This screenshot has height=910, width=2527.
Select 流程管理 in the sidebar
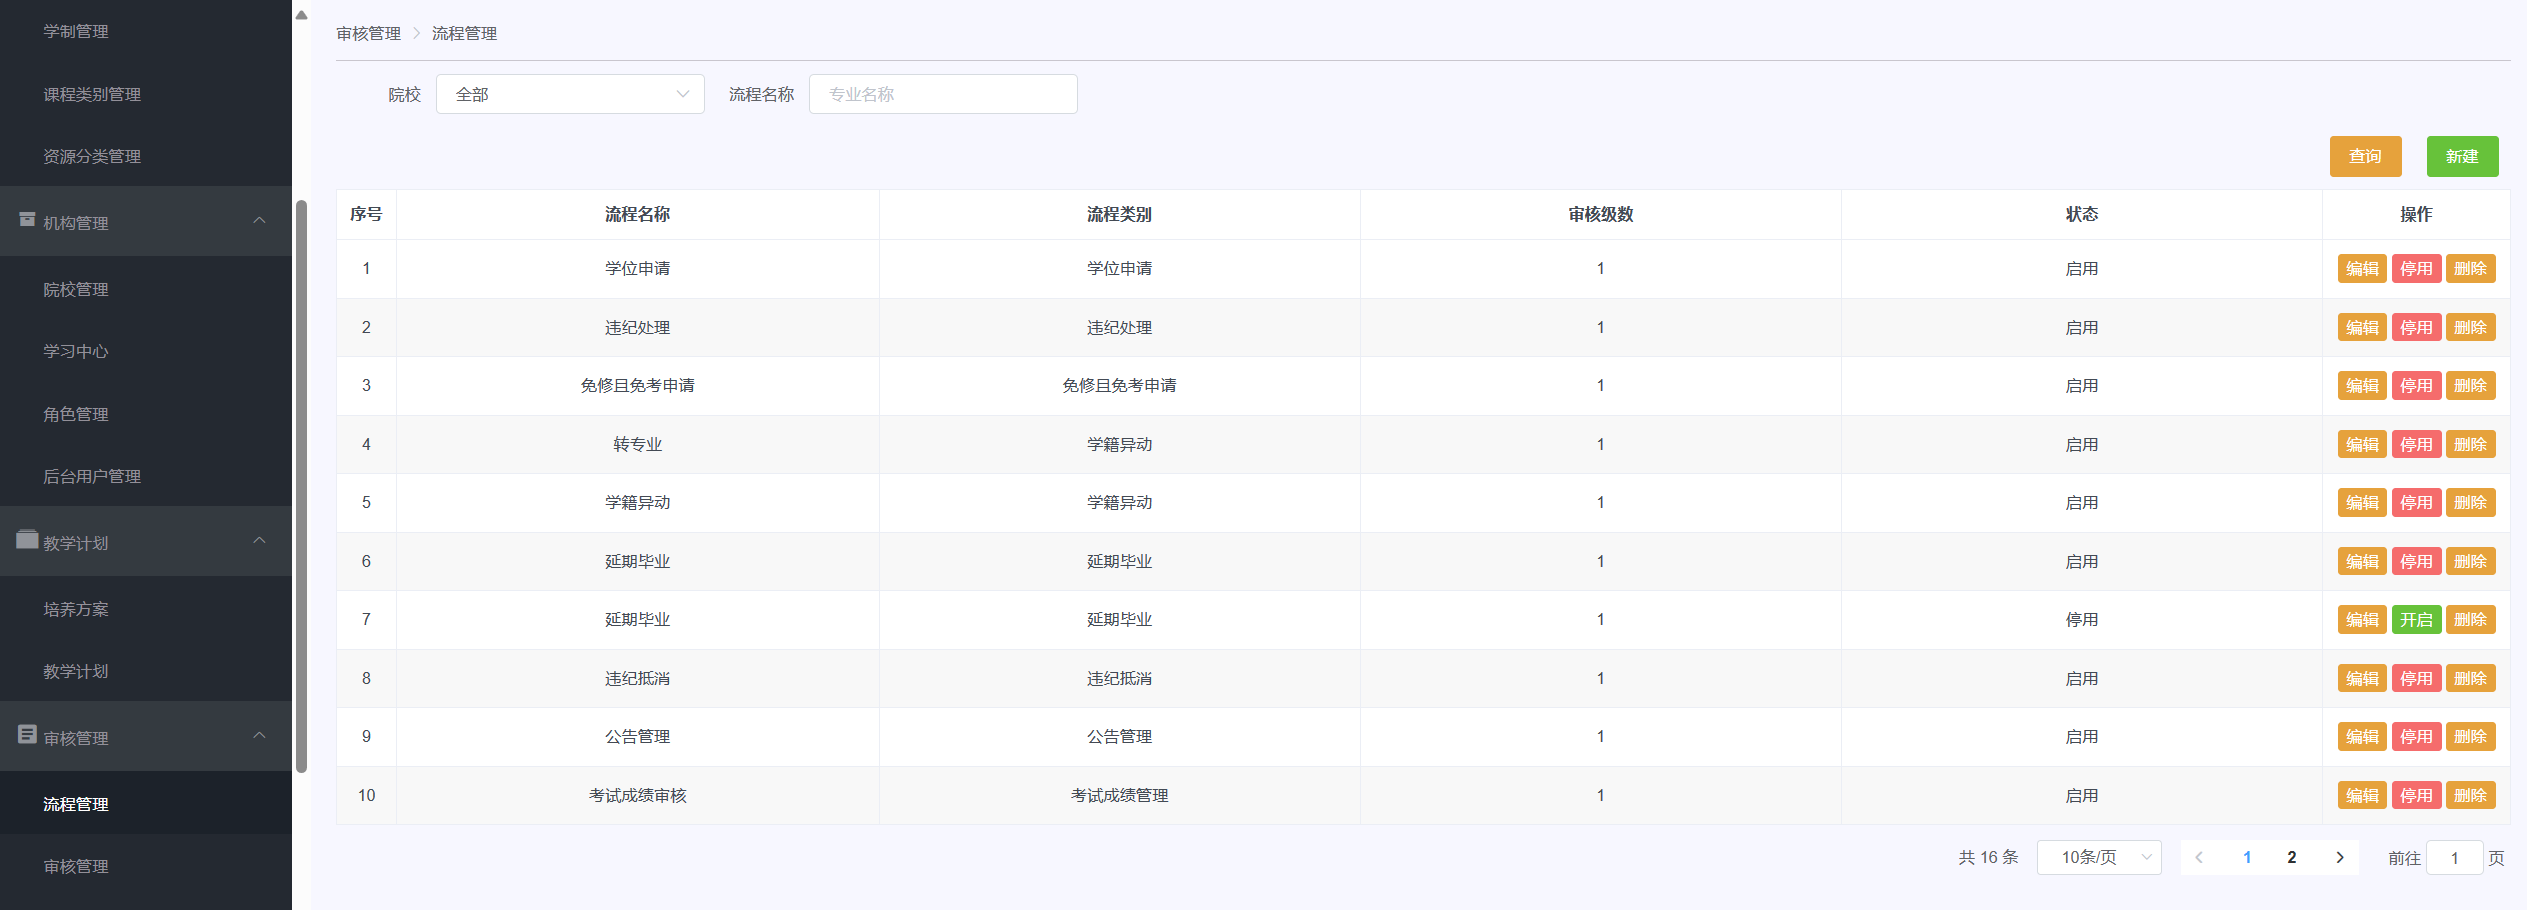click(76, 804)
